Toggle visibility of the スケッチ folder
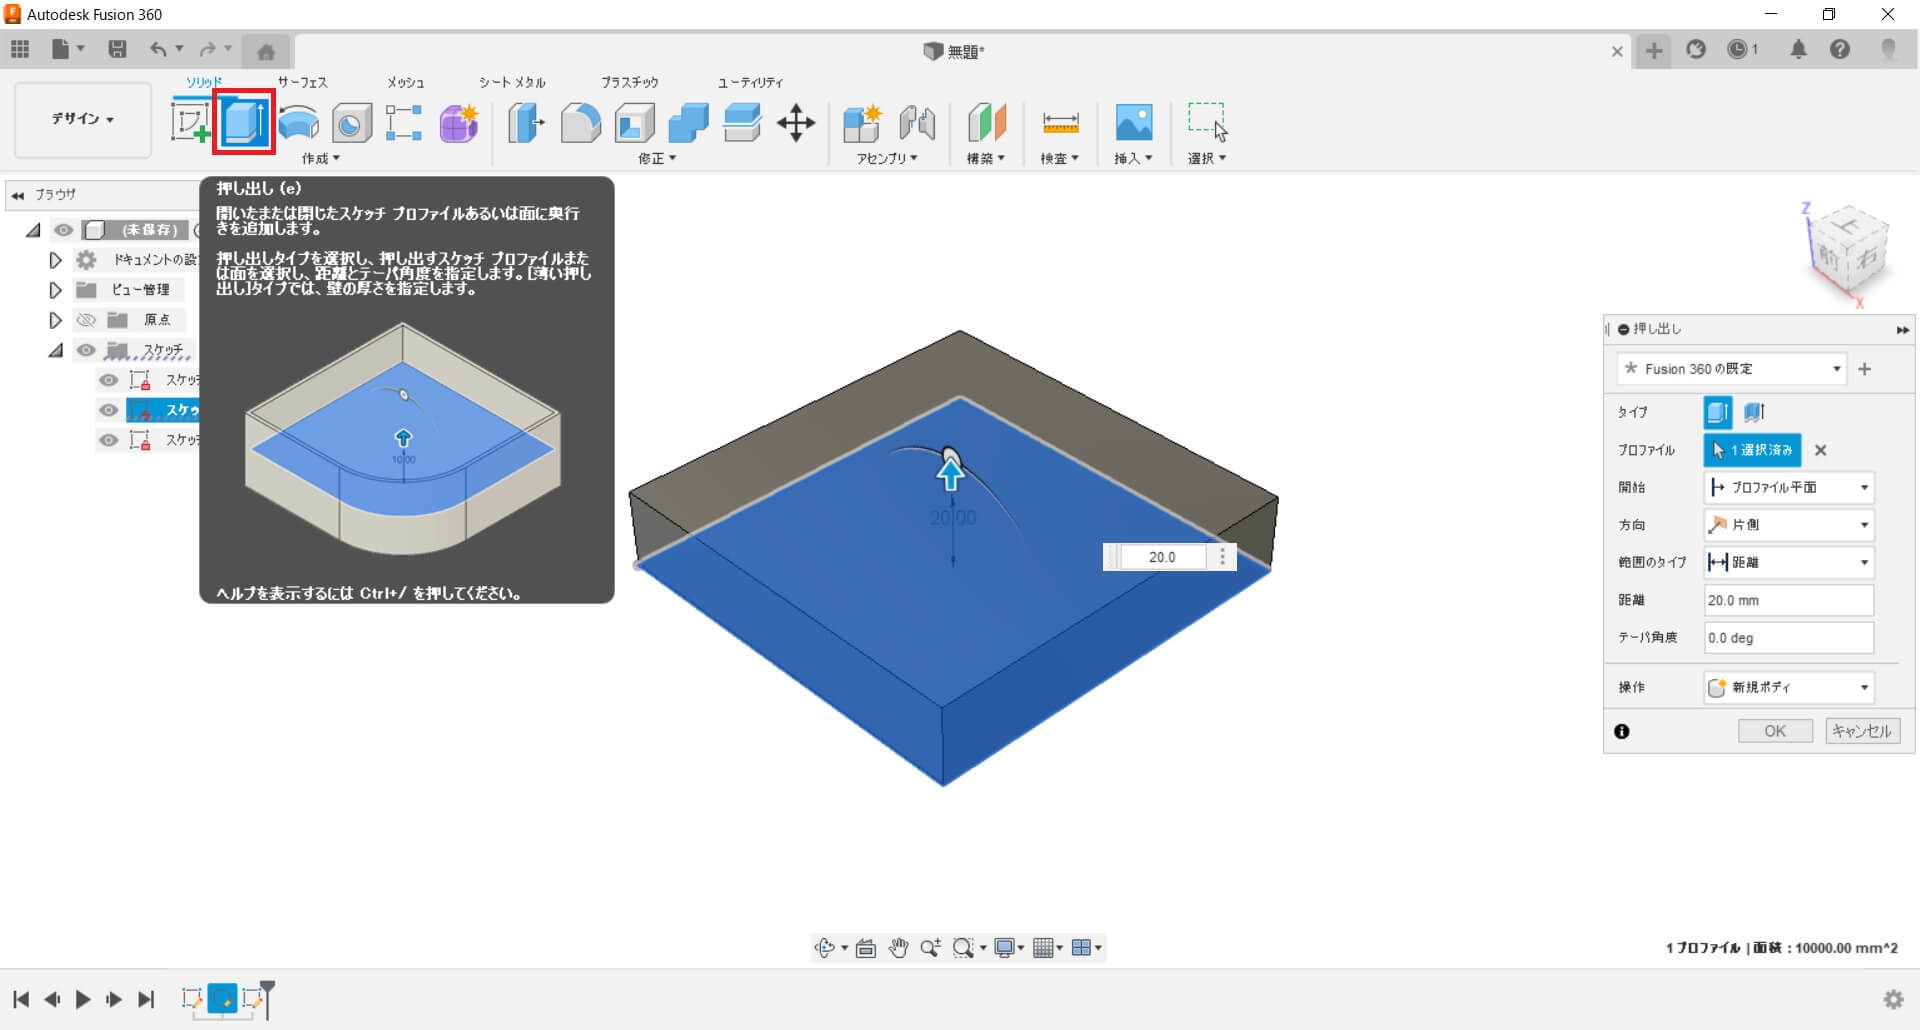Viewport: 1920px width, 1030px height. 87,350
